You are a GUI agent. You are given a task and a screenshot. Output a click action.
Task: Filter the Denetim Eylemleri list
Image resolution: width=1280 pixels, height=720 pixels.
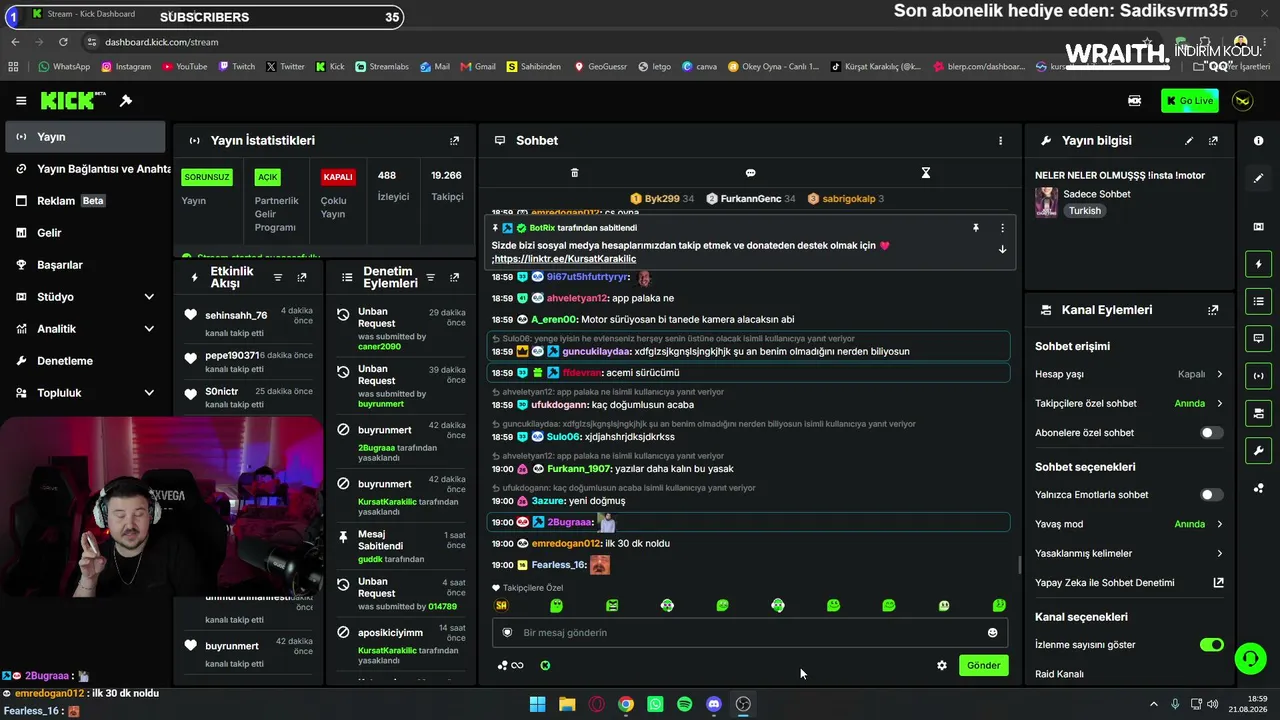[x=430, y=278]
